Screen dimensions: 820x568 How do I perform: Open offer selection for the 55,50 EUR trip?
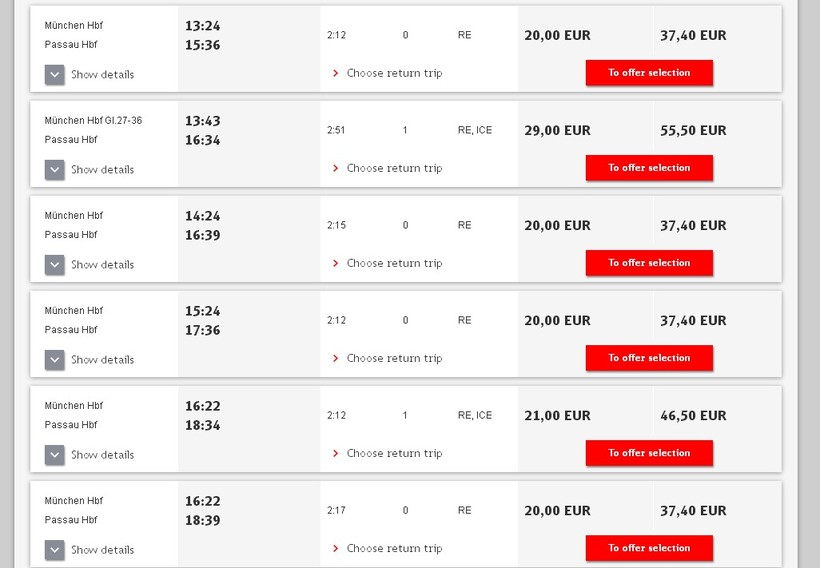click(x=649, y=168)
